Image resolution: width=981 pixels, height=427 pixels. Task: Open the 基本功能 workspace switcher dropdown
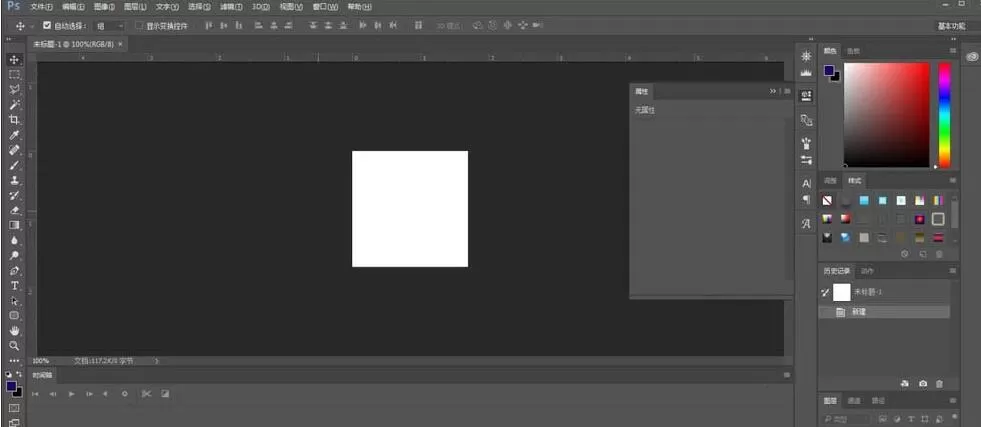click(x=951, y=26)
